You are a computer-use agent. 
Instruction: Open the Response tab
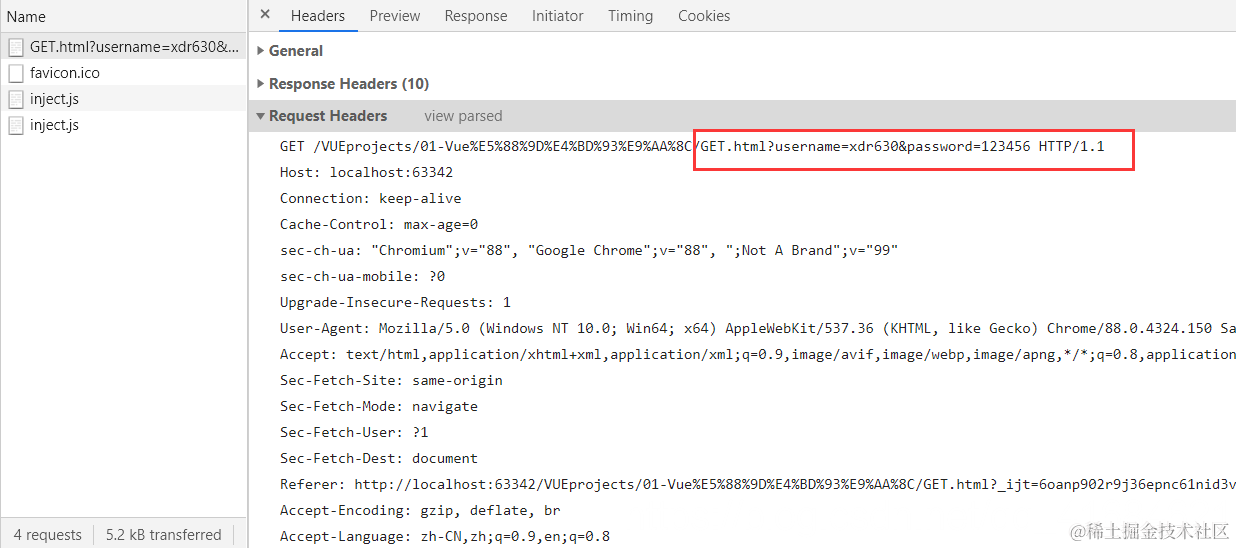[476, 16]
